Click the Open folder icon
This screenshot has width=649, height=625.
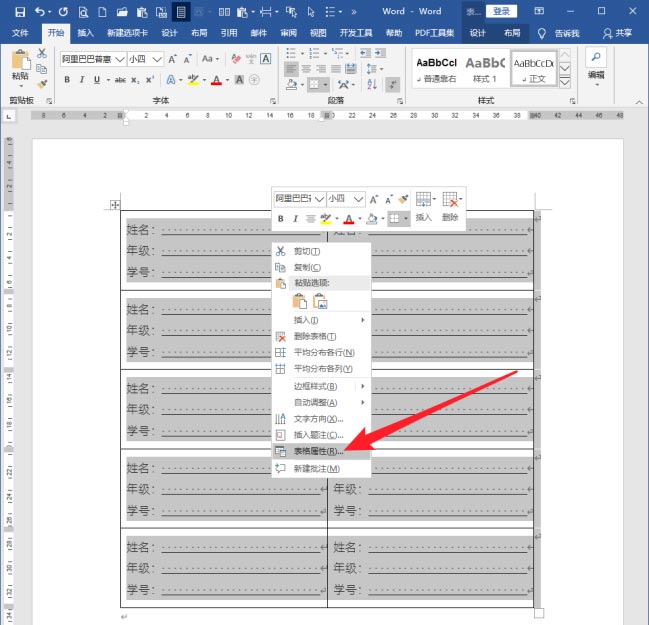pyautogui.click(x=122, y=12)
